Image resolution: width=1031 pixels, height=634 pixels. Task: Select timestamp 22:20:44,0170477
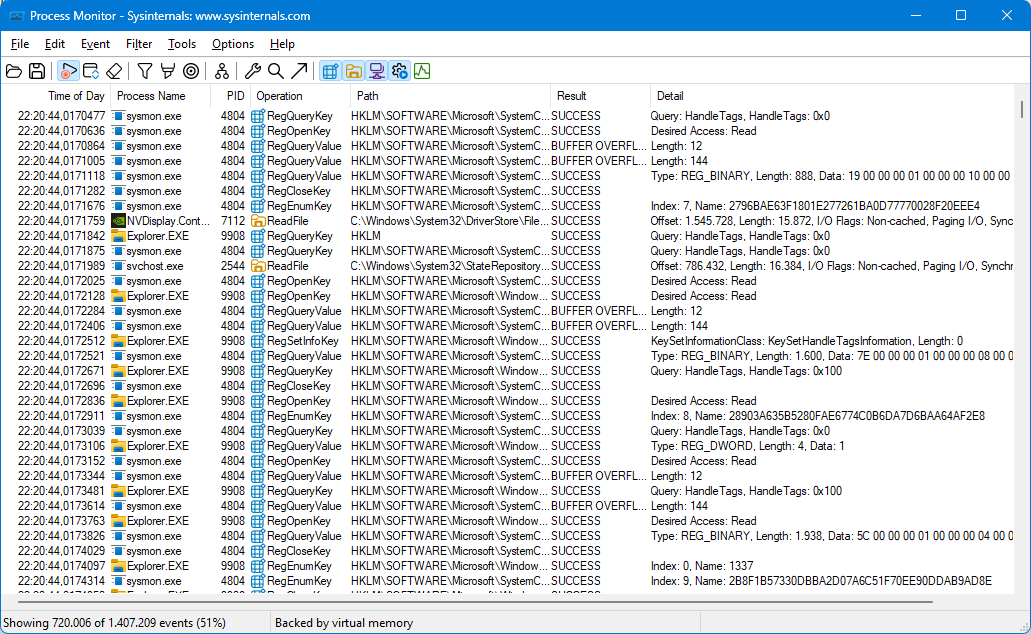61,116
